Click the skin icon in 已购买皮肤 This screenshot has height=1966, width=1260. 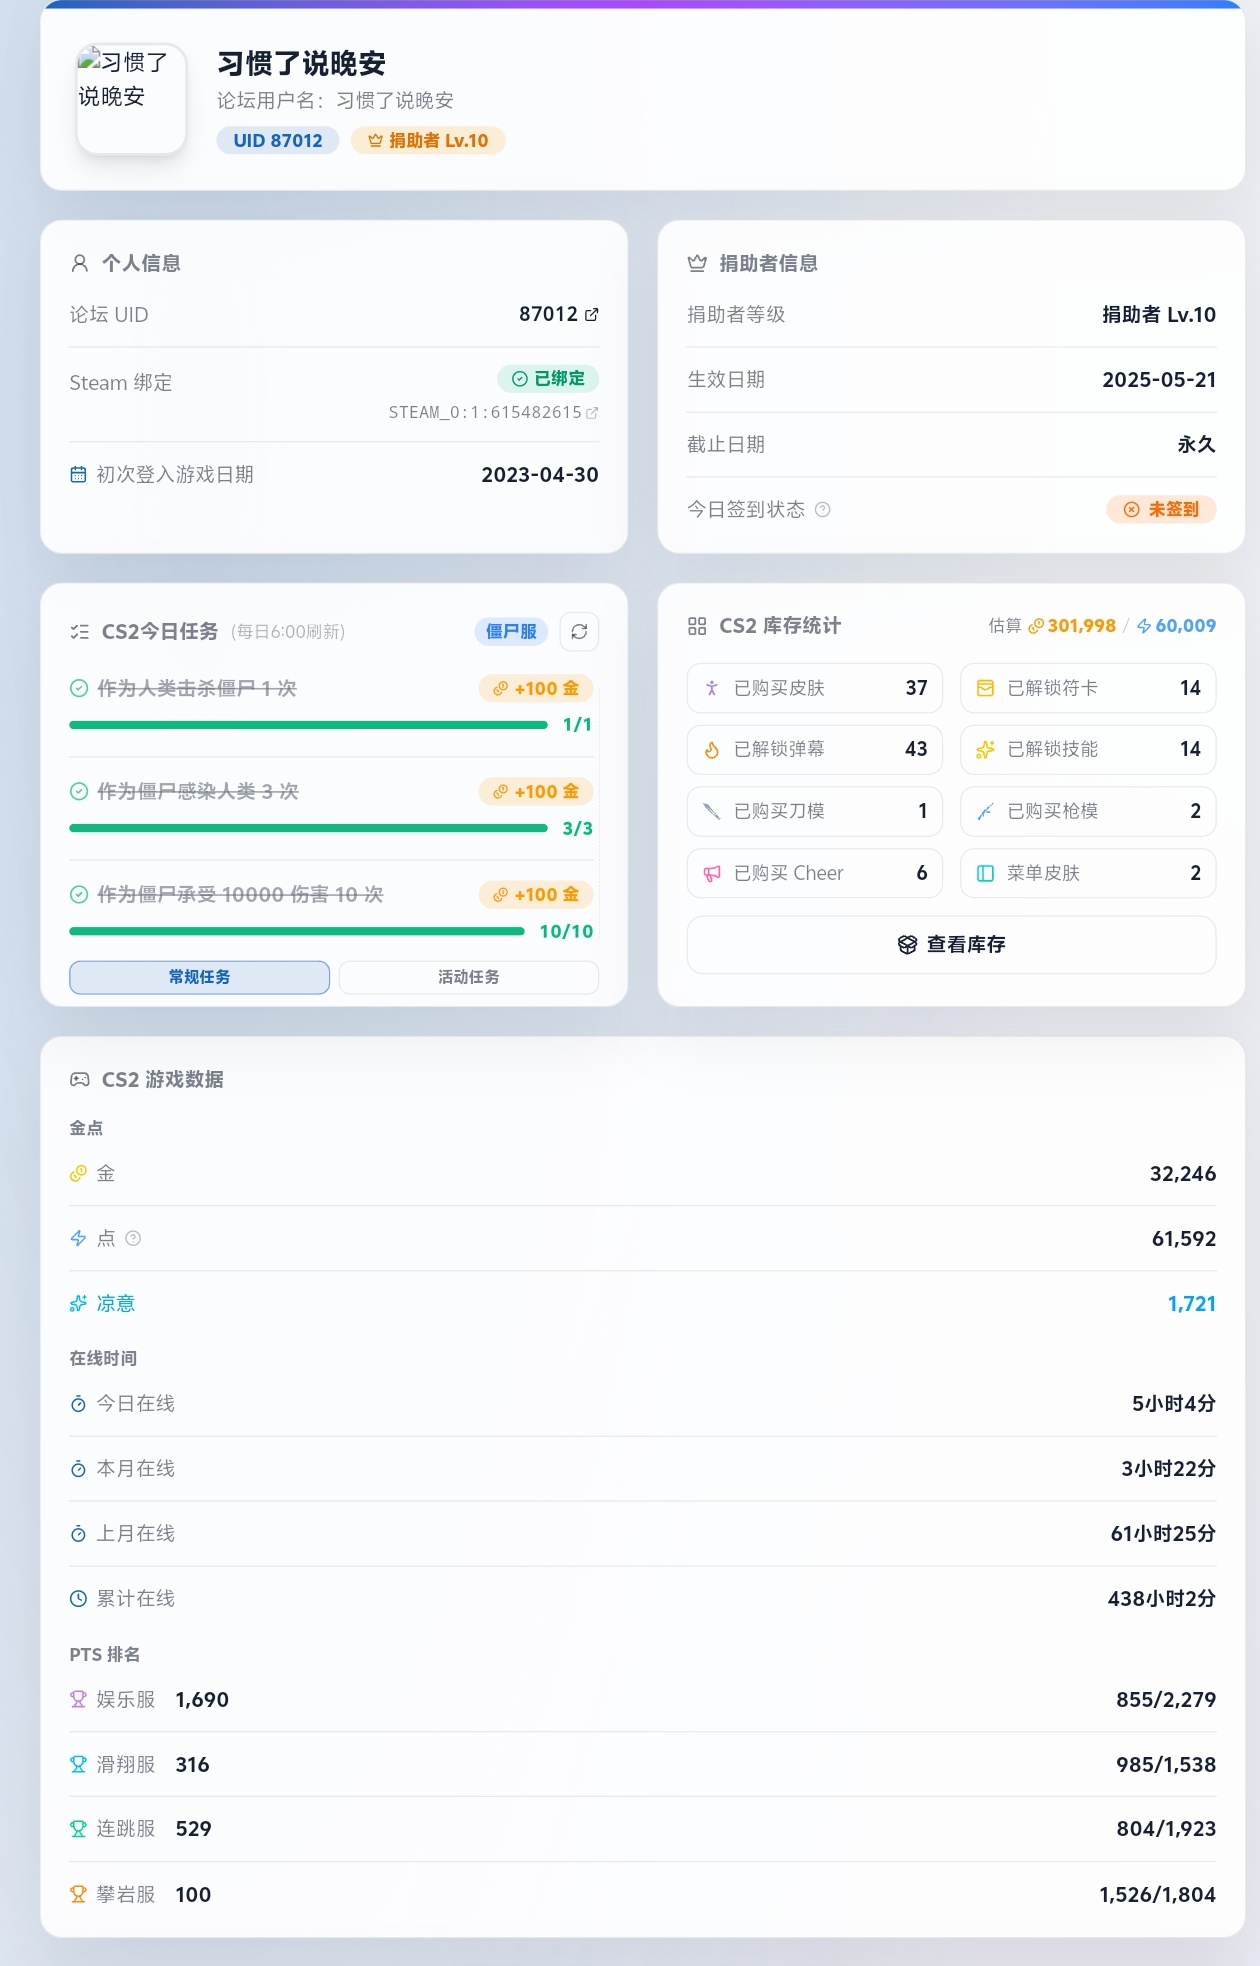[x=712, y=688]
